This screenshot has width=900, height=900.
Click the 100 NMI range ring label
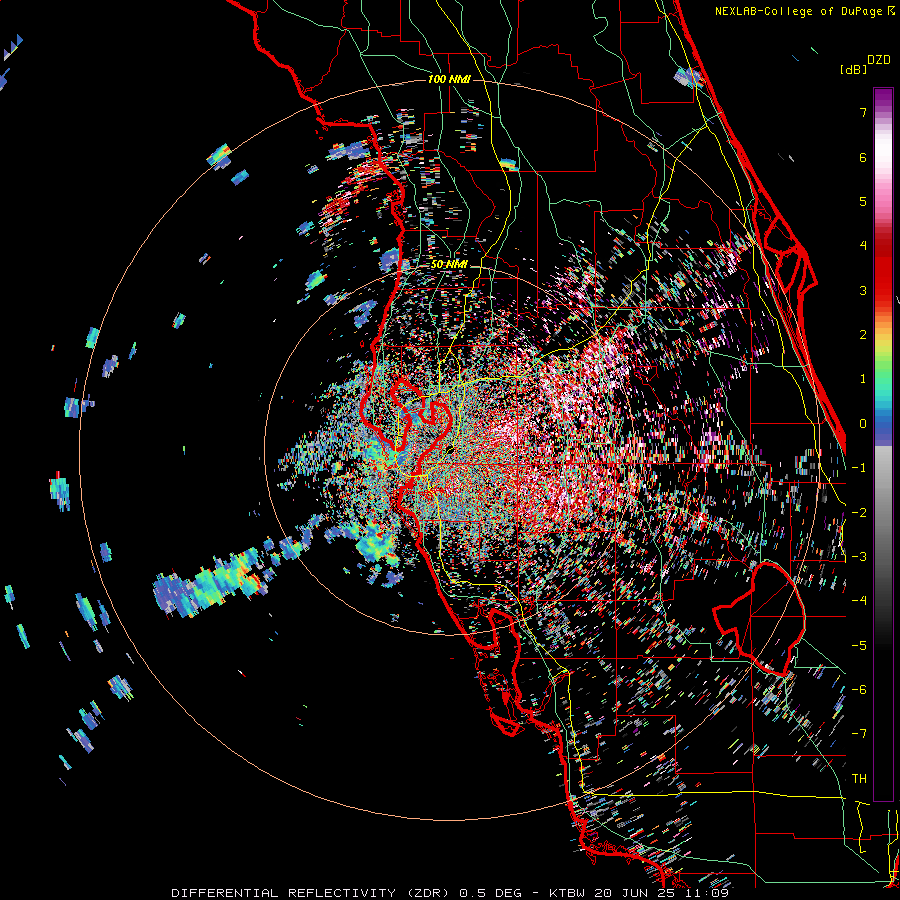pos(449,79)
